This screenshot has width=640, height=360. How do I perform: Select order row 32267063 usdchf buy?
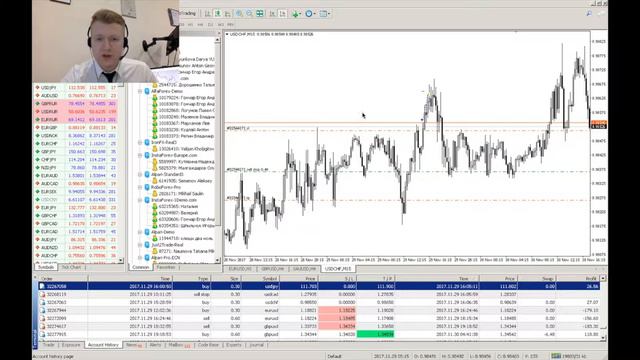point(319,302)
